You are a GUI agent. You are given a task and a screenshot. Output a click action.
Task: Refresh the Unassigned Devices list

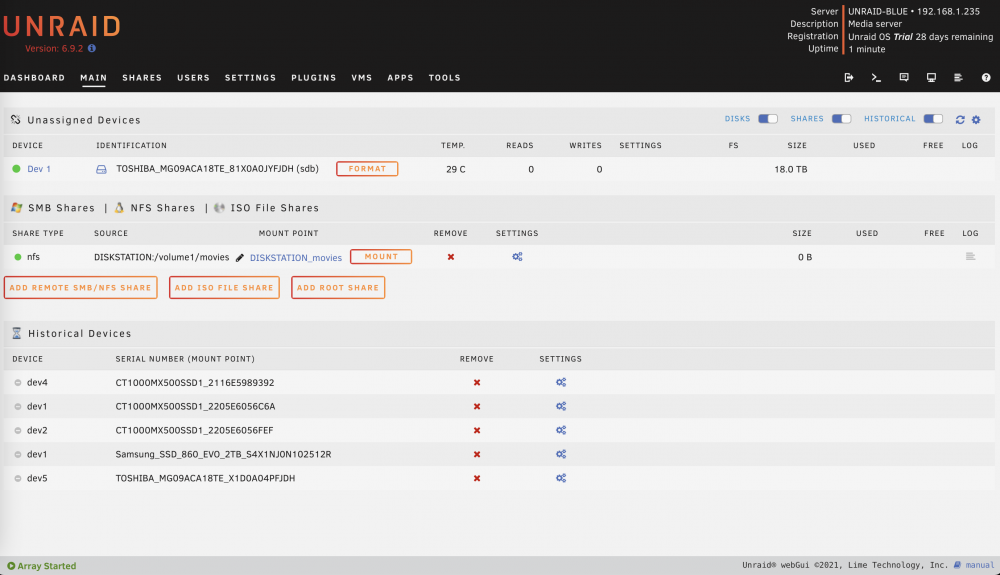coord(960,119)
